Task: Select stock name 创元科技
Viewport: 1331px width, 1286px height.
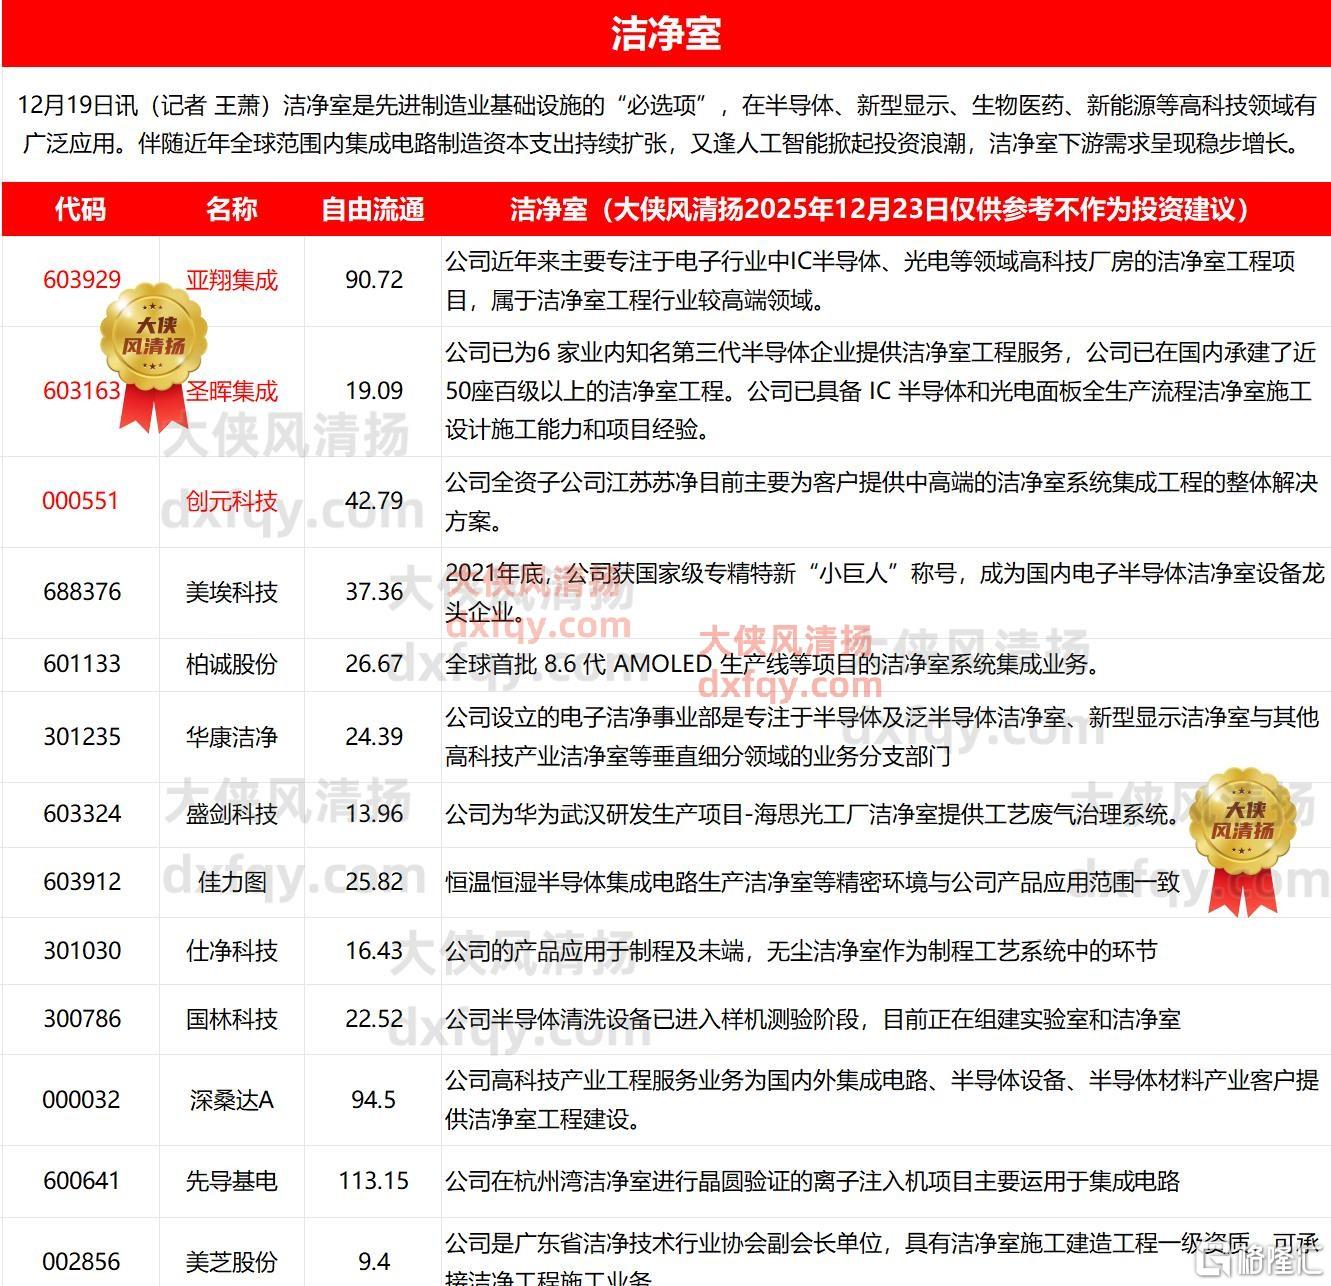Action: tap(232, 501)
